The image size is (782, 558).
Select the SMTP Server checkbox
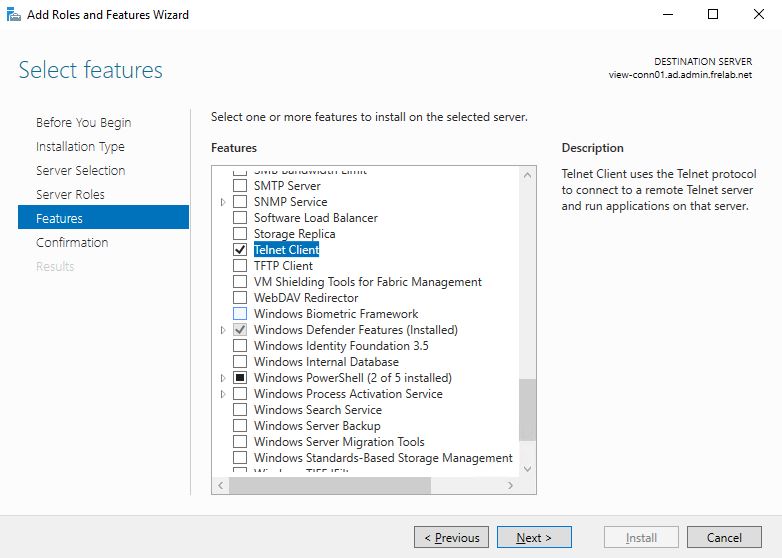(239, 186)
